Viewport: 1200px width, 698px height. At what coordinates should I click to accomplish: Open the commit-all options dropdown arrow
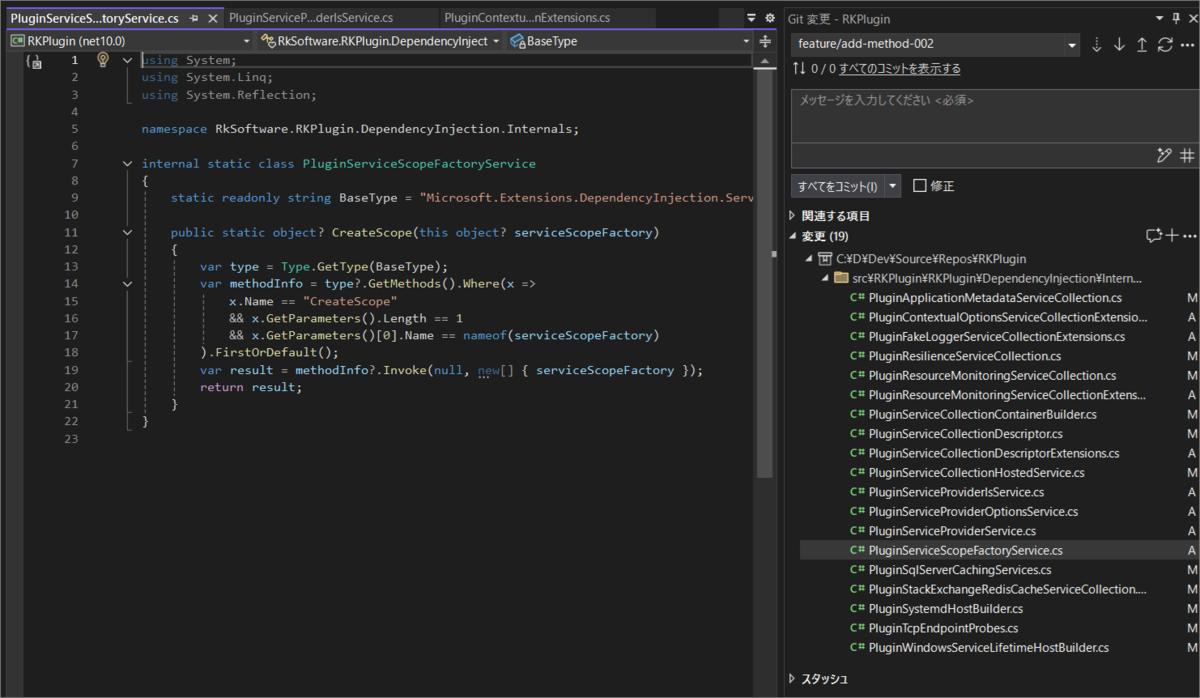(x=893, y=186)
